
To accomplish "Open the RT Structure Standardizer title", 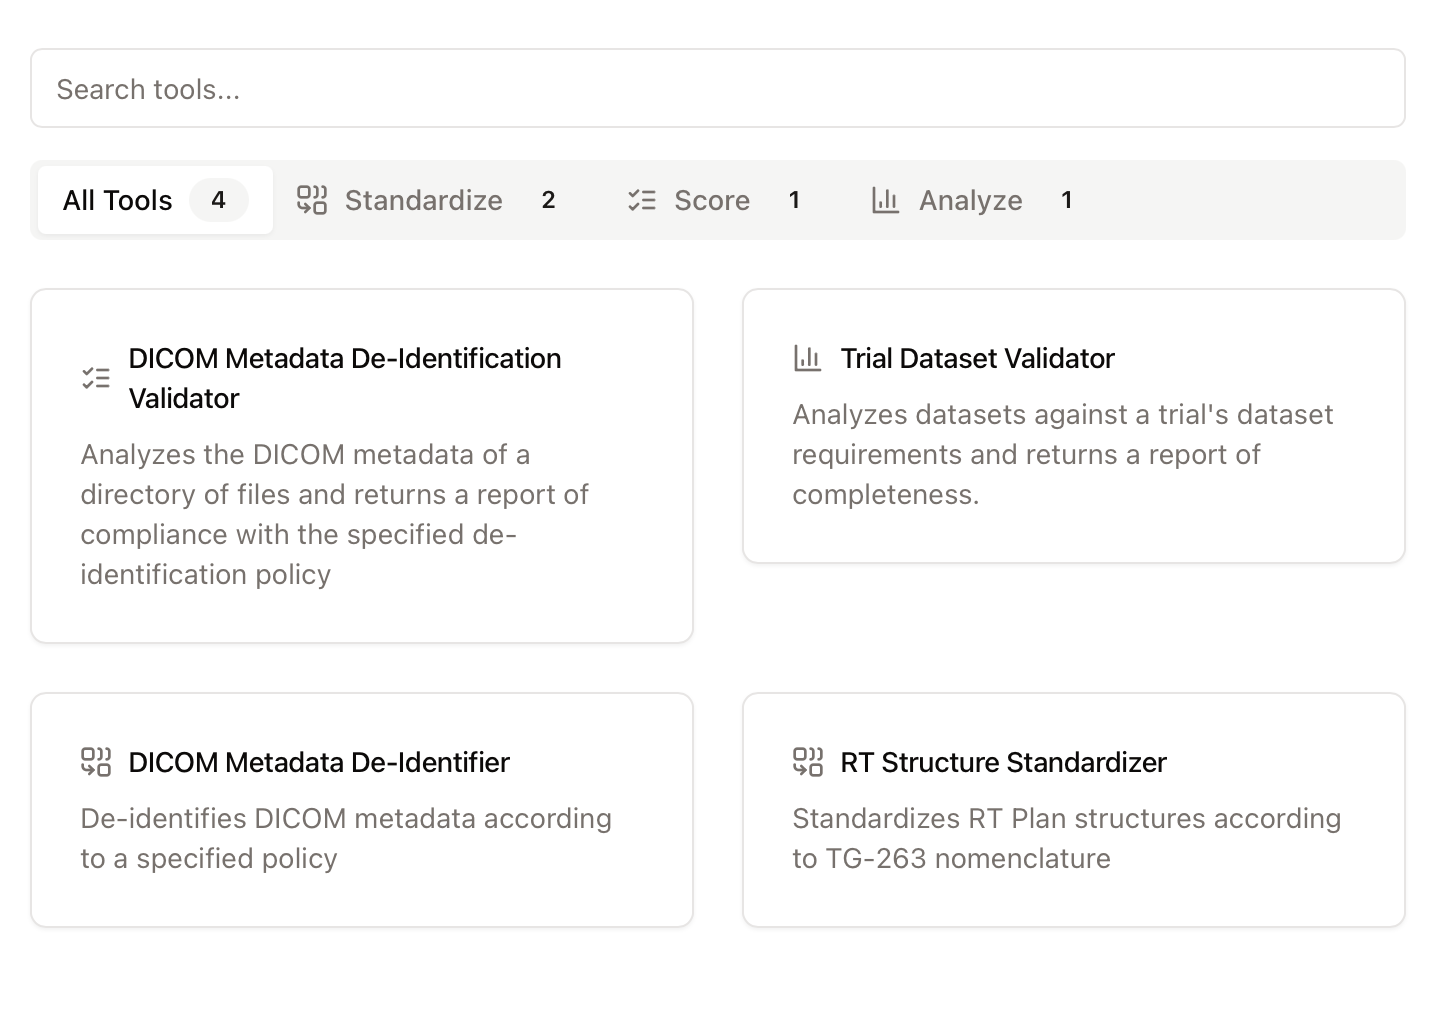I will tap(1003, 762).
